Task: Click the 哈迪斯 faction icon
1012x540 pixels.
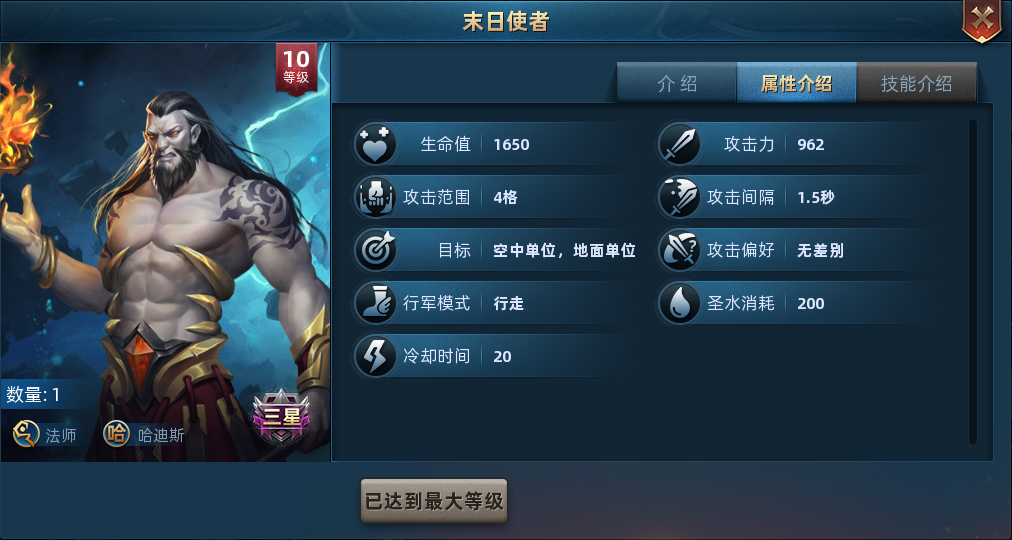Action: [116, 435]
